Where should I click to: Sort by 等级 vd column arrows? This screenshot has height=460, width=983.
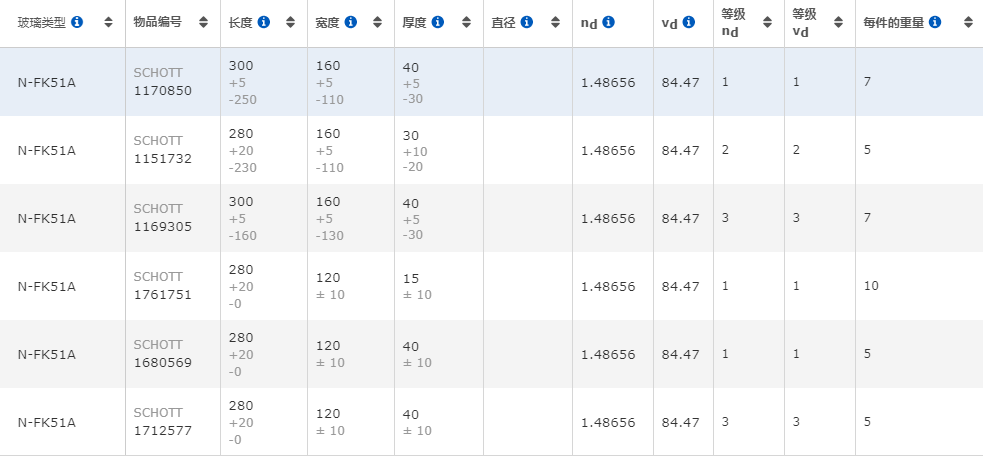[838, 23]
